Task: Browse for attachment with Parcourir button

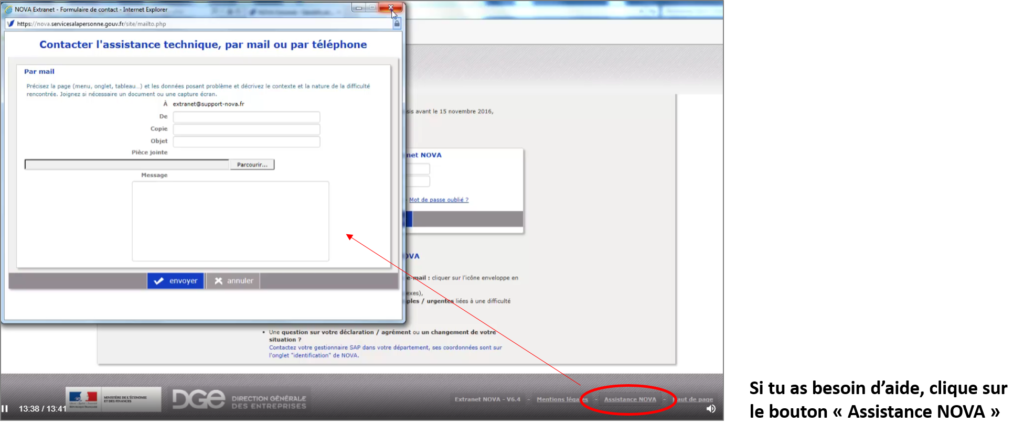Action: pos(252,165)
